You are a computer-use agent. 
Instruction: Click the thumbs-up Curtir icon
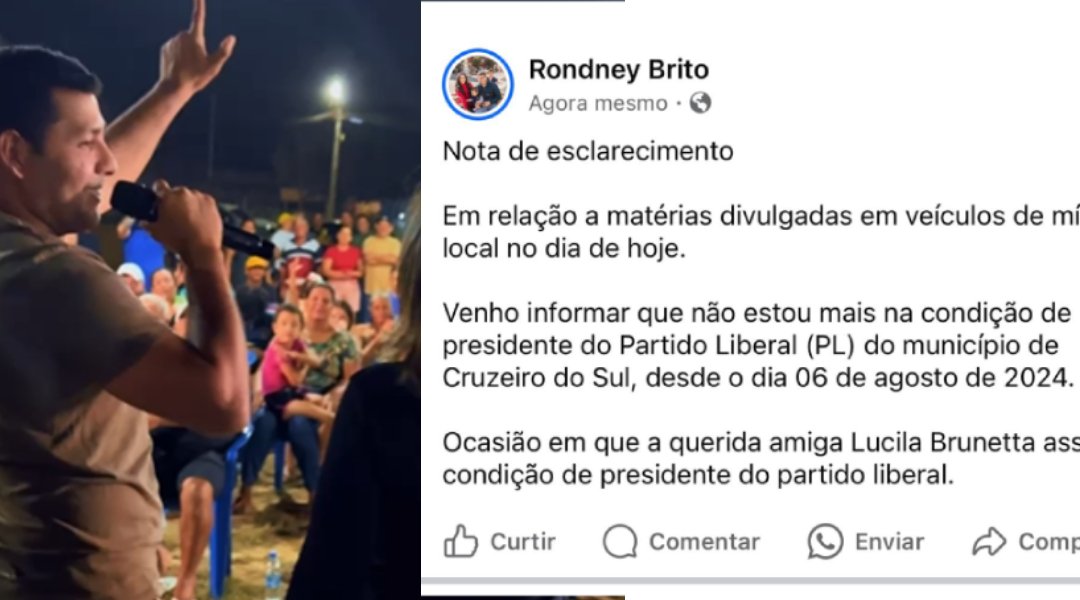pos(461,541)
